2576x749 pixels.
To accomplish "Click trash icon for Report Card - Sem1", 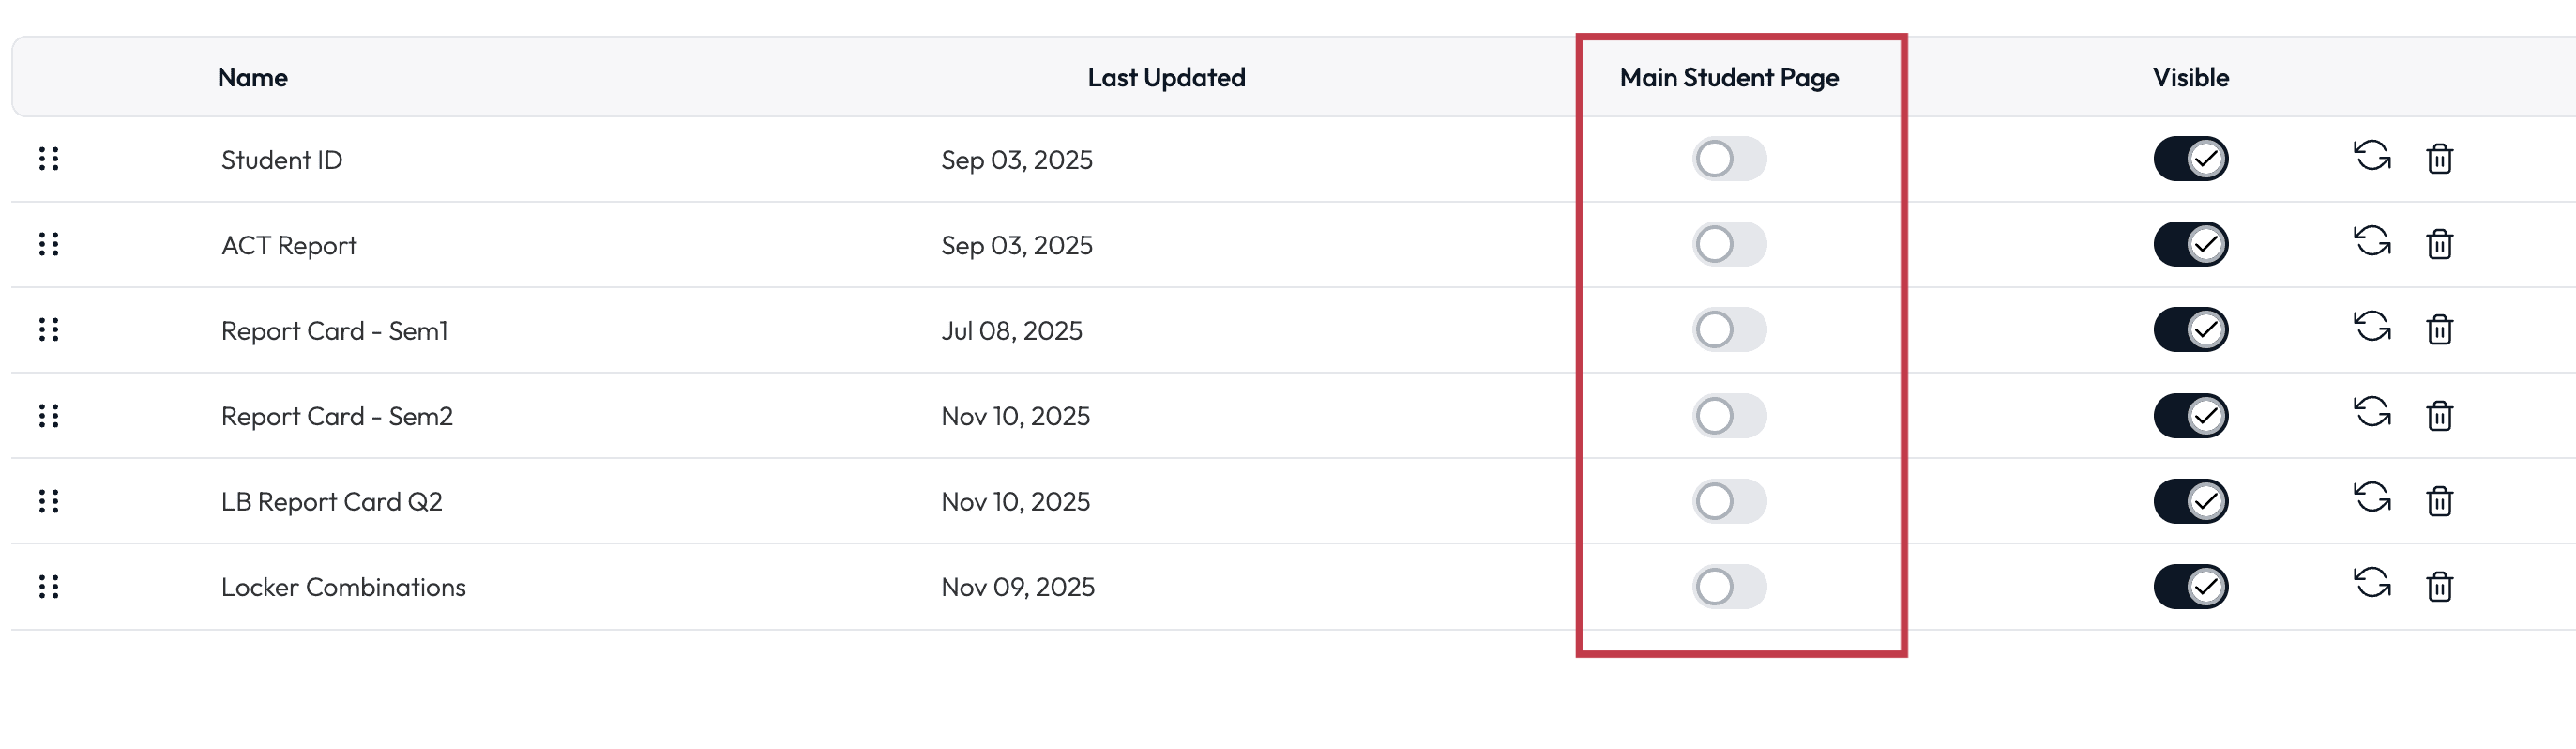I will pos(2439,330).
